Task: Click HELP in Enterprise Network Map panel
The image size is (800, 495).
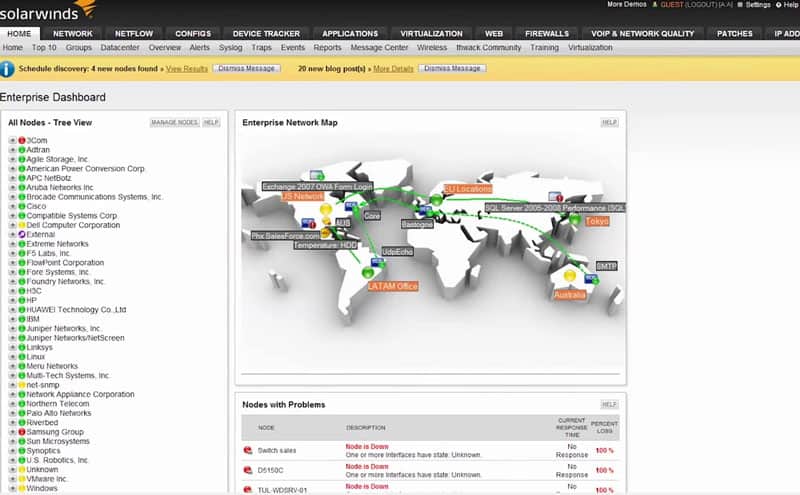Action: [x=609, y=122]
